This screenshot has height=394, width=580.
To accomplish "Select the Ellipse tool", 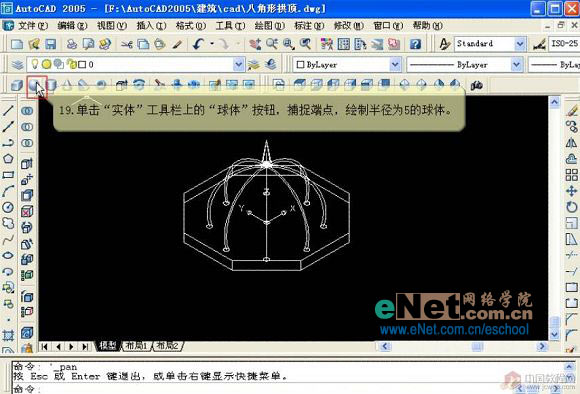I will [8, 256].
